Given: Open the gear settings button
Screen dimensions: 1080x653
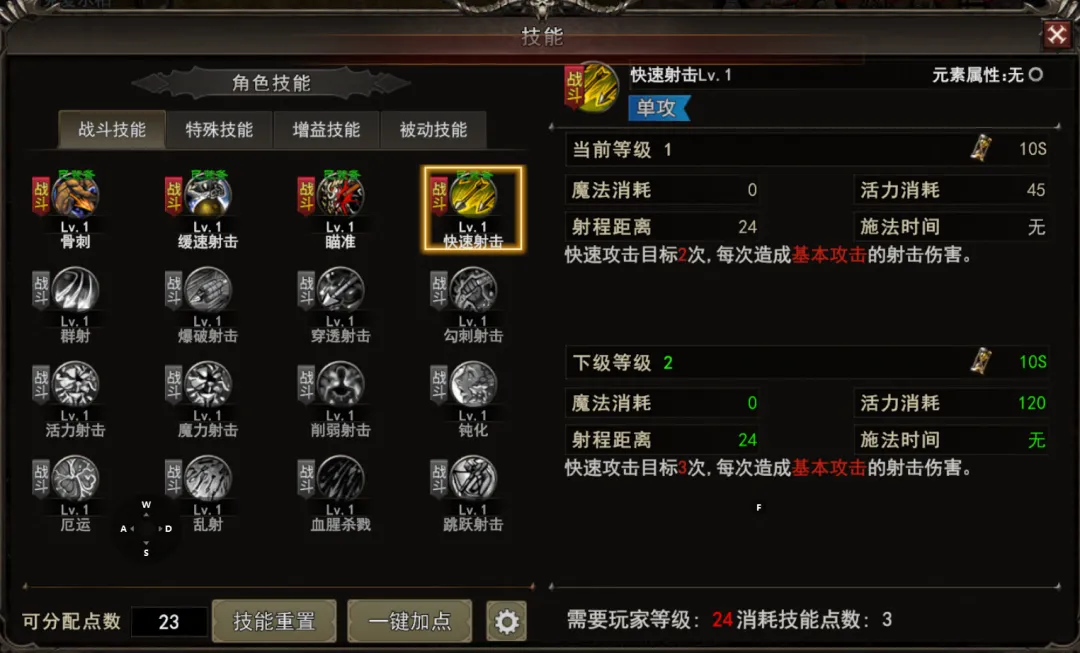Looking at the screenshot, I should pyautogui.click(x=506, y=621).
